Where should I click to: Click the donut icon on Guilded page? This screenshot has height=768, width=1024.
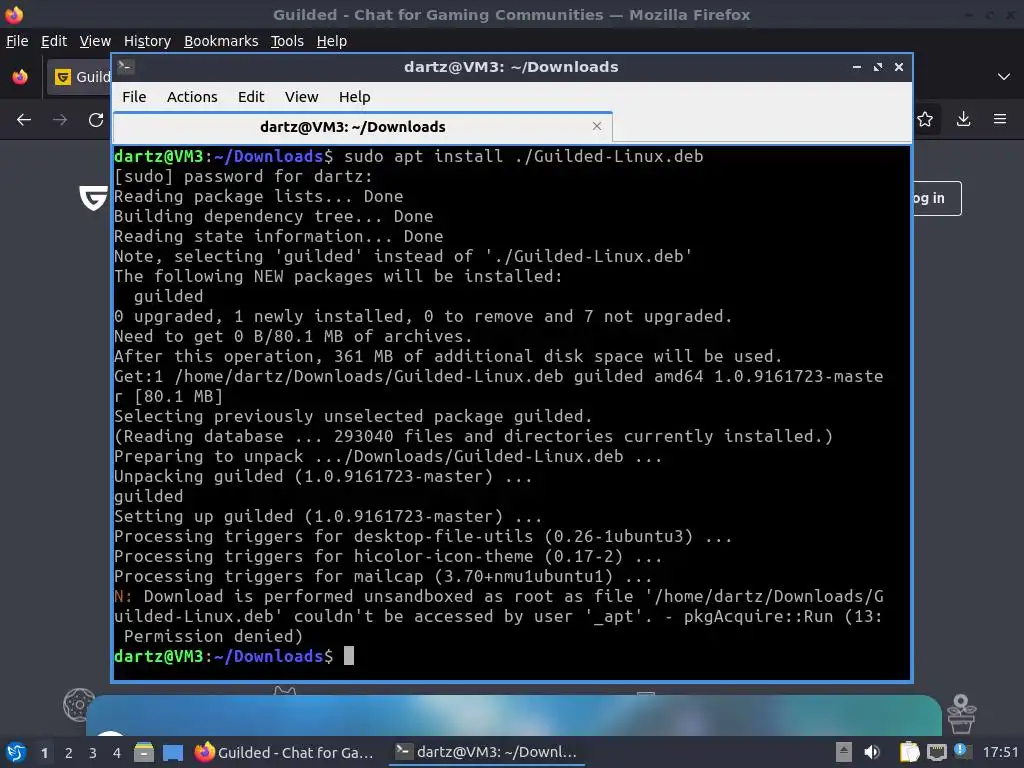(78, 705)
